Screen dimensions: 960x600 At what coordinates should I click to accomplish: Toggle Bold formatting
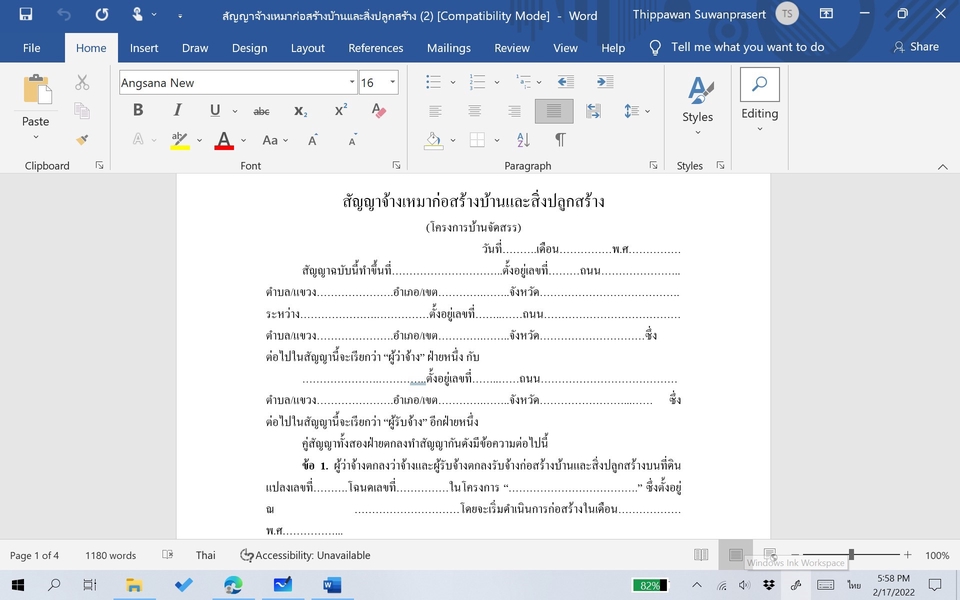(138, 110)
